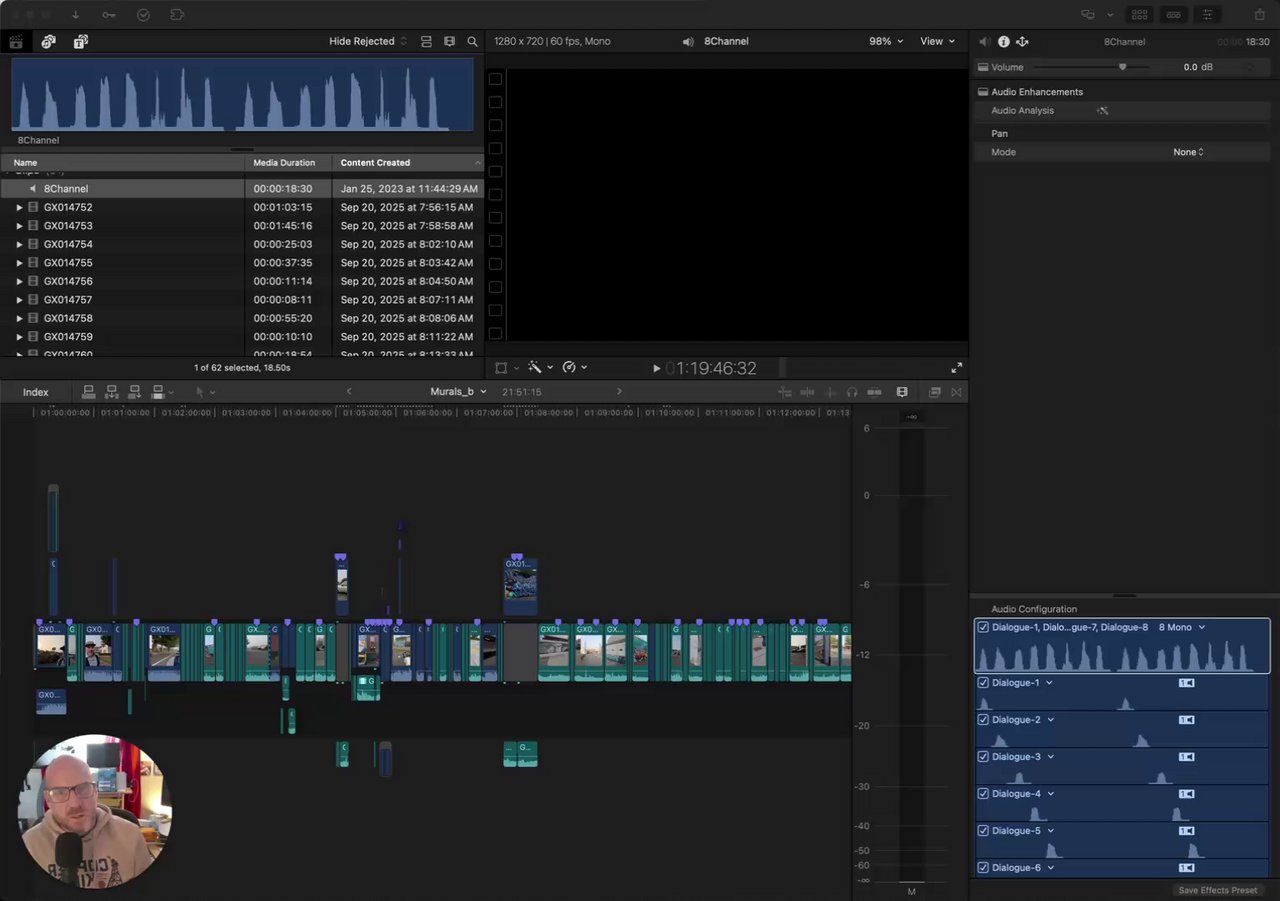Open the Pan Mode None dropdown
This screenshot has height=901, width=1280.
1188,152
